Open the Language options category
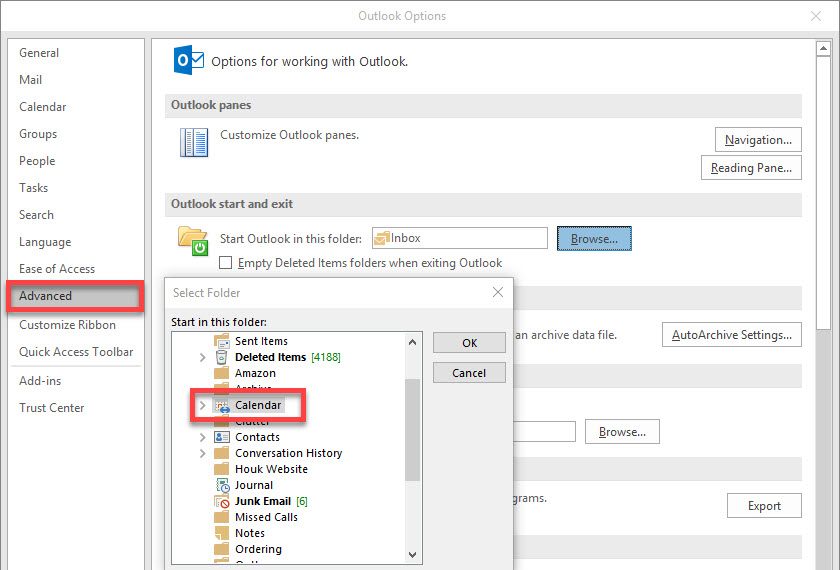The width and height of the screenshot is (840, 570). pos(45,242)
